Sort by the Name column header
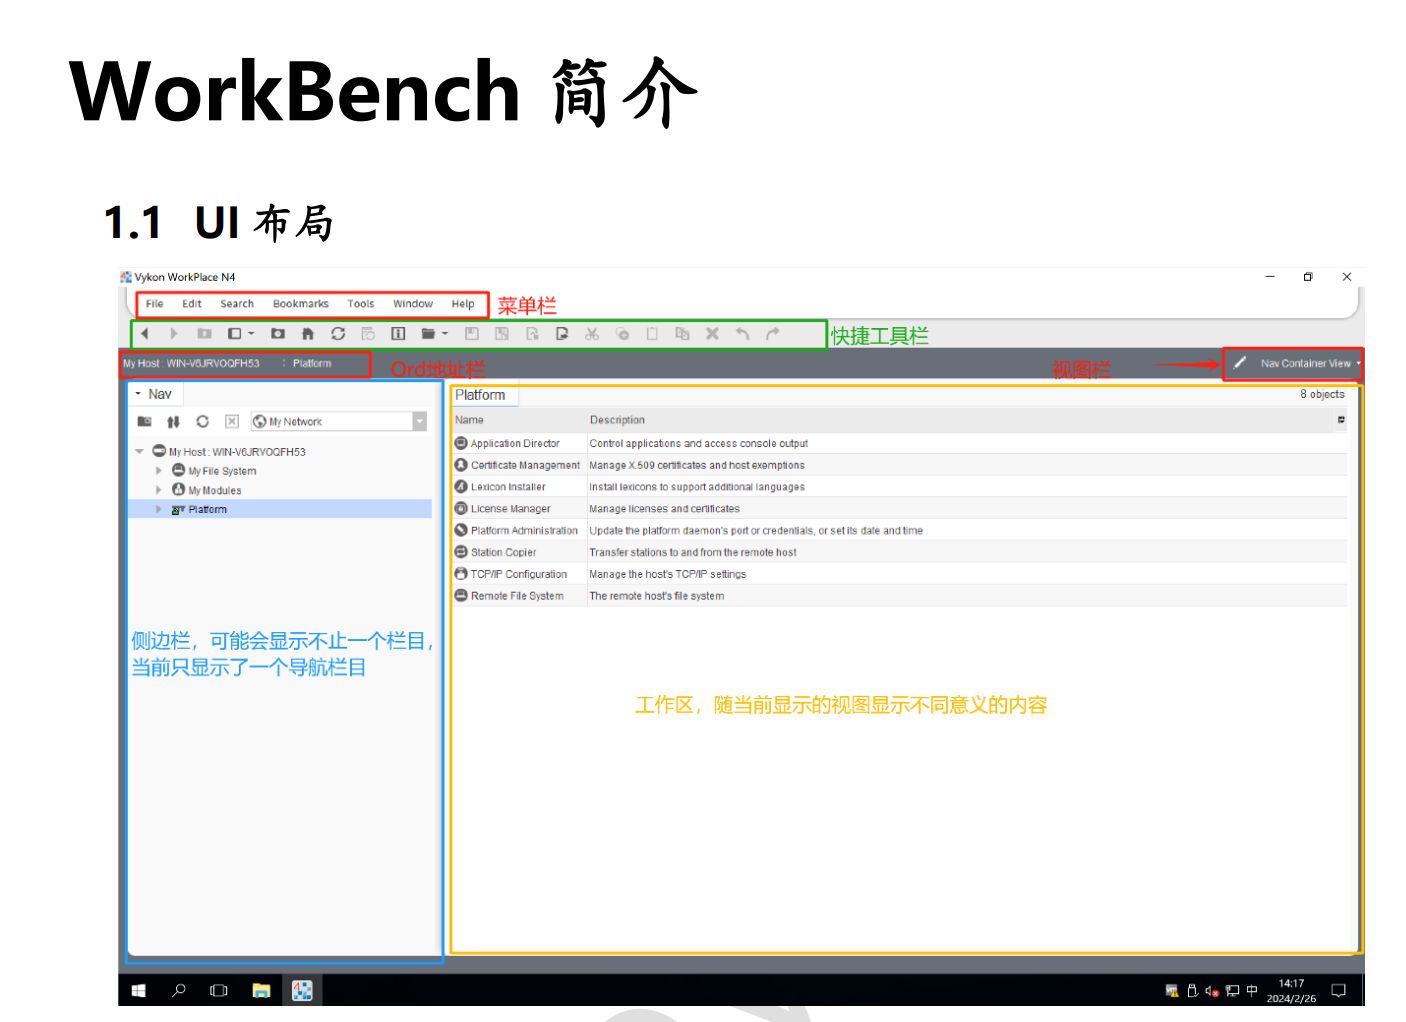The image size is (1406, 1022). click(519, 420)
